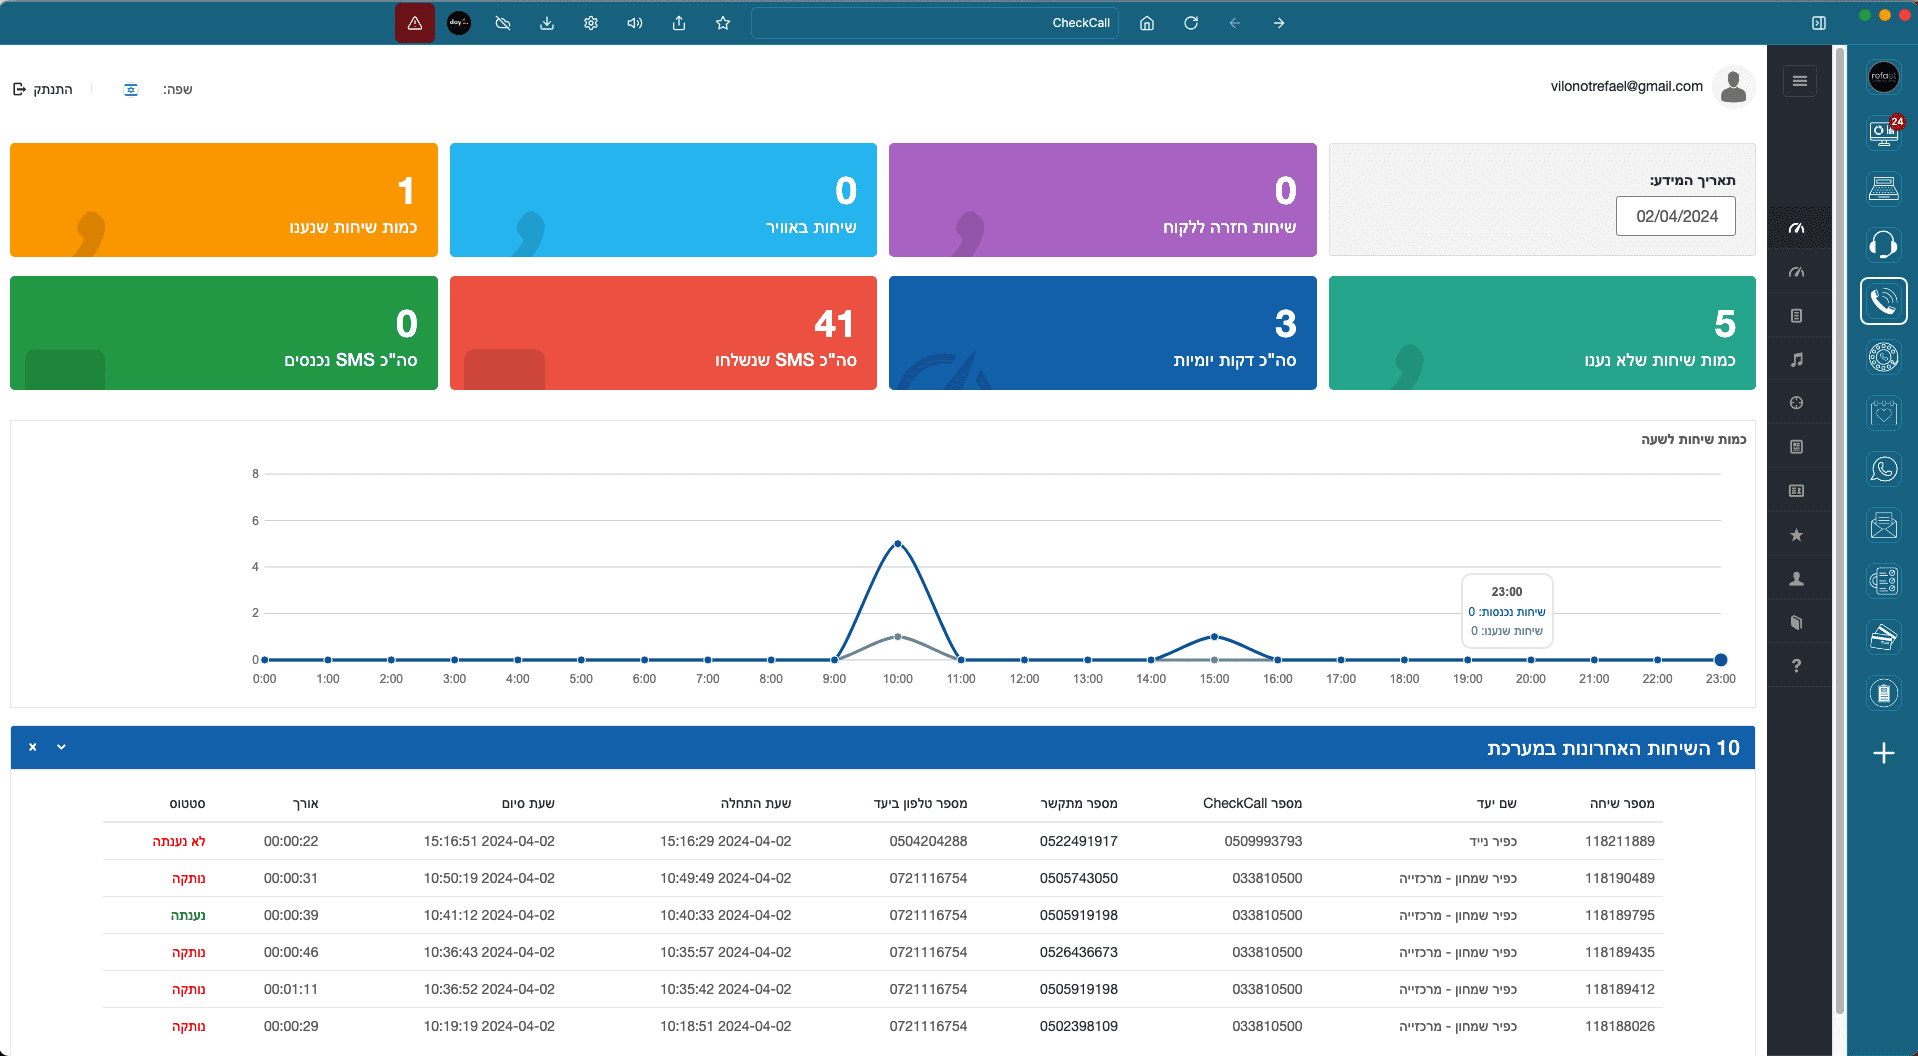Mute sound using the speaker icon
This screenshot has width=1918, height=1056.
[635, 23]
